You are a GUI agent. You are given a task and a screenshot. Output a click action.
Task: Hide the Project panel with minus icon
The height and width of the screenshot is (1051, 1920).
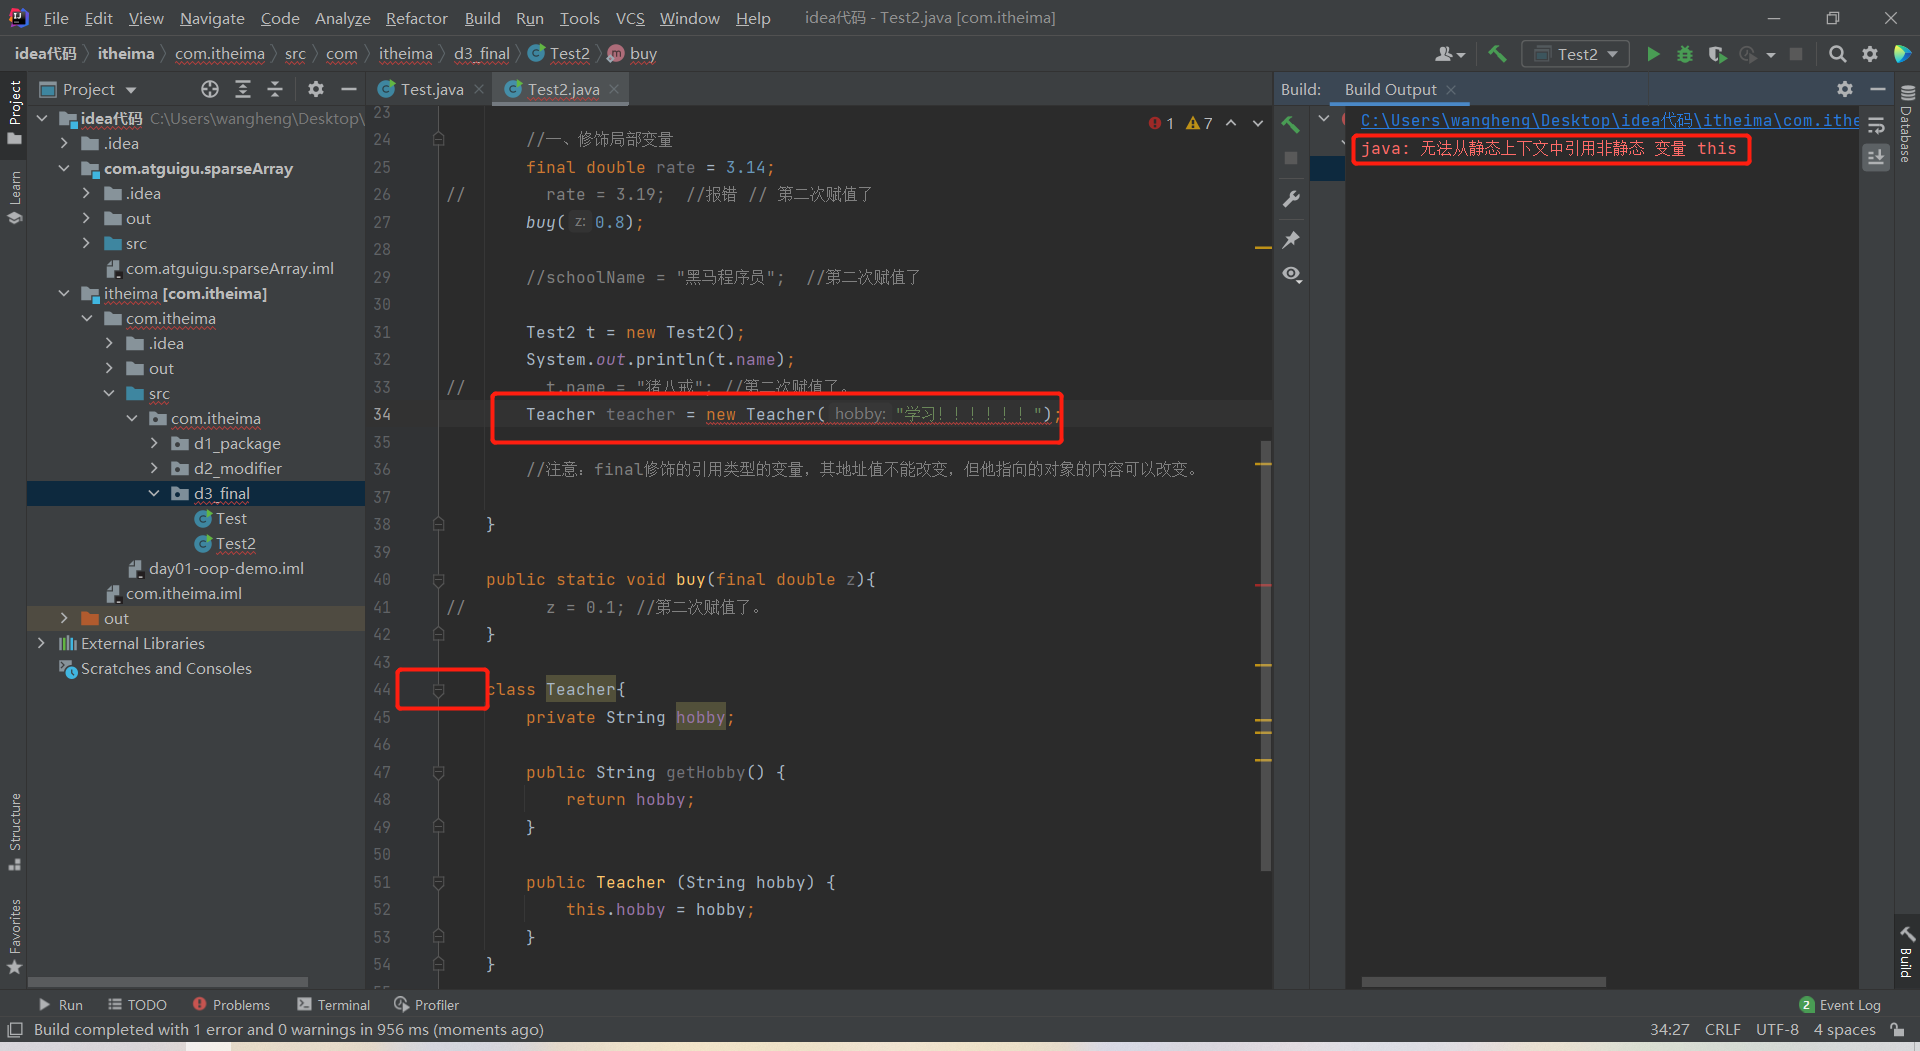point(348,89)
